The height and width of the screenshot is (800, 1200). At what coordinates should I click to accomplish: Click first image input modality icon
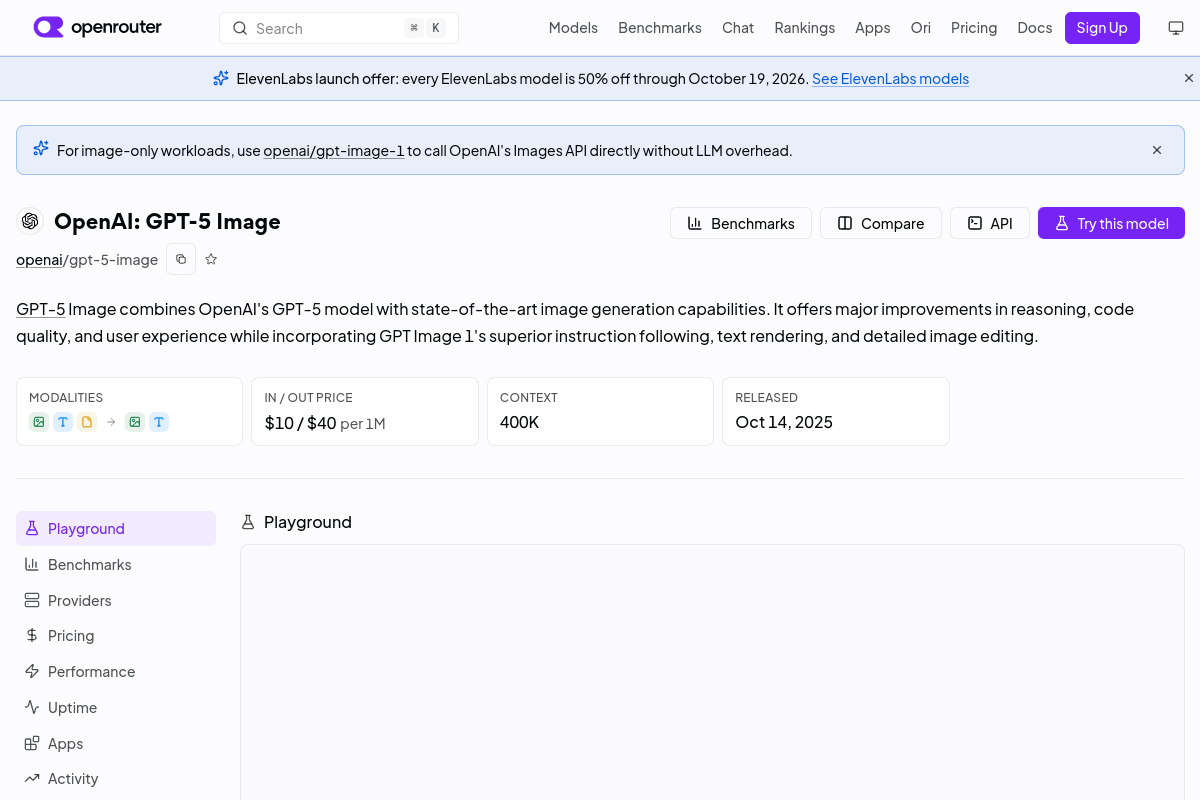point(38,422)
